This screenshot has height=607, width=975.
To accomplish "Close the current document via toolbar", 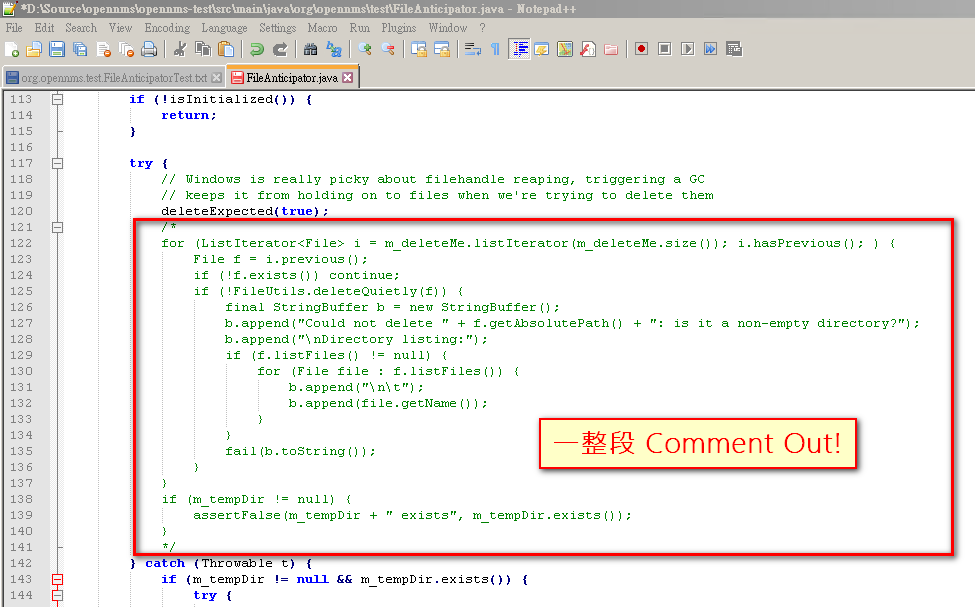I will pyautogui.click(x=103, y=49).
